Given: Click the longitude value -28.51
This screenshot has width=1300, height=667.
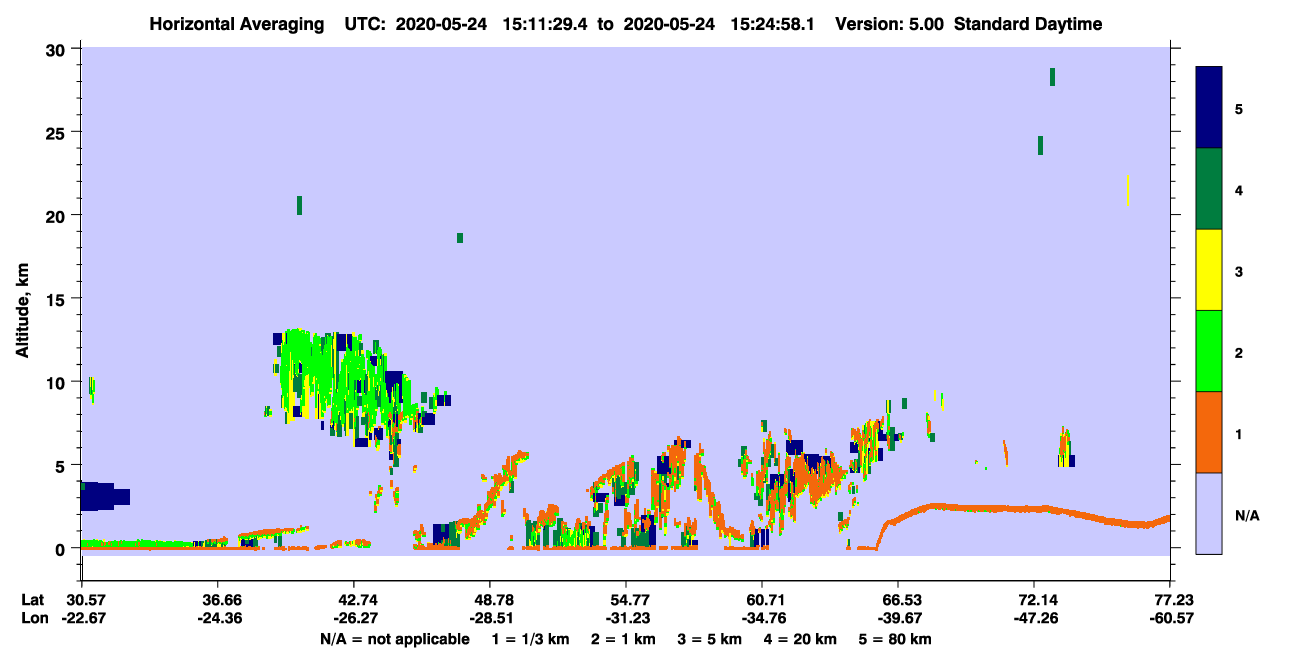Looking at the screenshot, I should pos(490,618).
